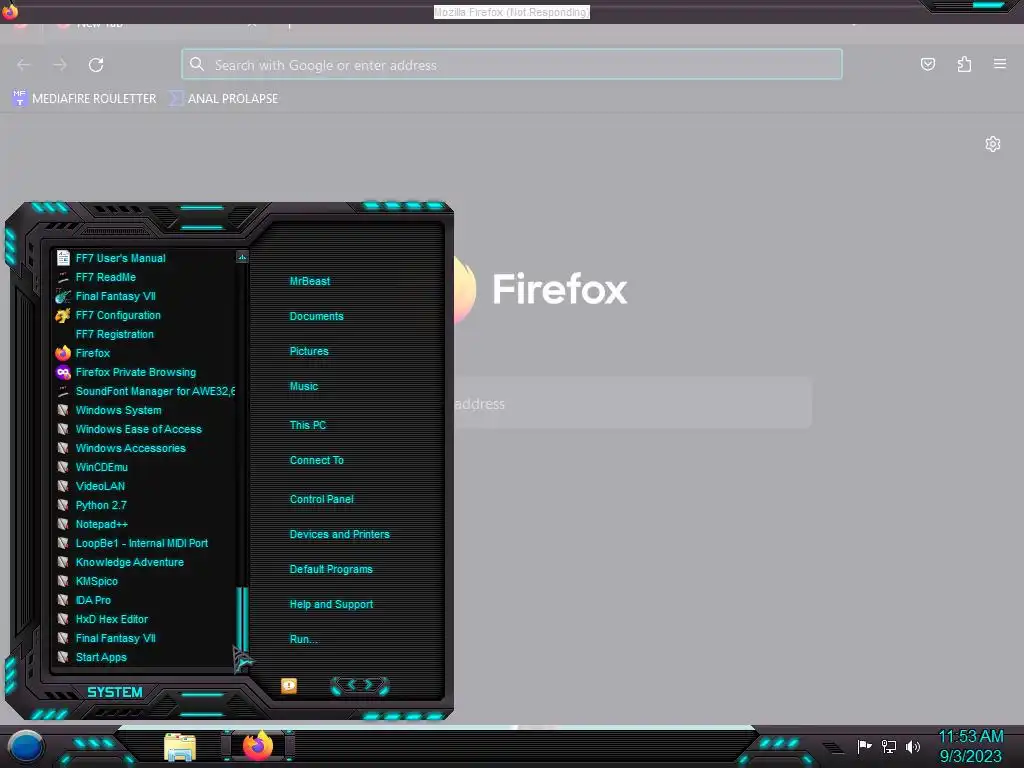1024x768 pixels.
Task: Open This PC from the start menu
Action: (308, 425)
